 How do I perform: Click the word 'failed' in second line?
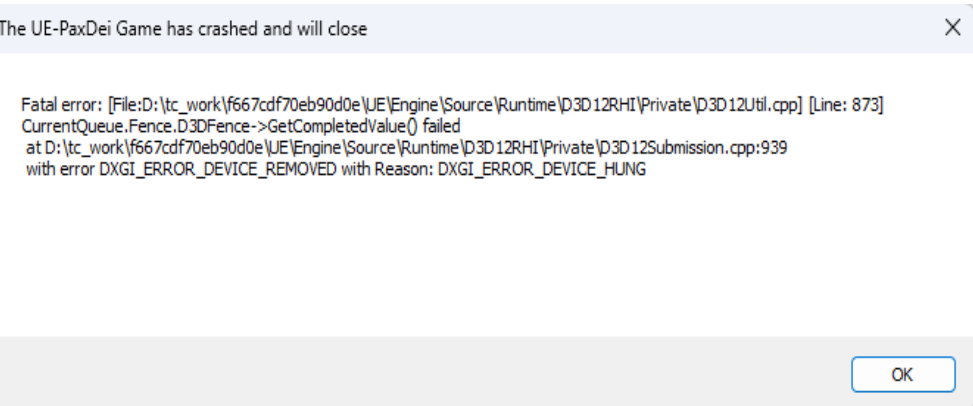point(441,127)
